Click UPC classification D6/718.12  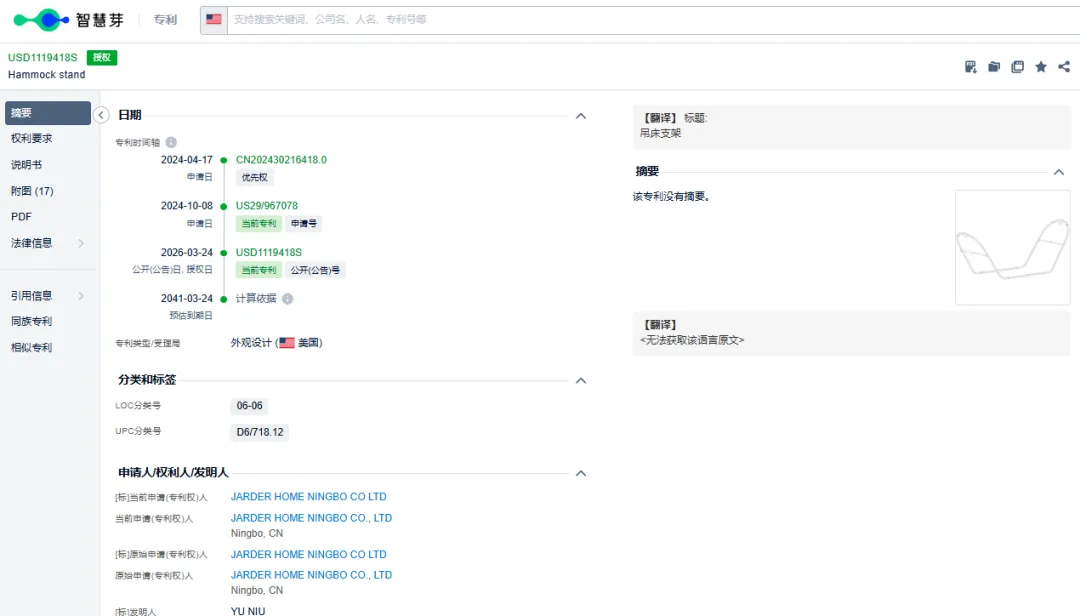coord(260,432)
